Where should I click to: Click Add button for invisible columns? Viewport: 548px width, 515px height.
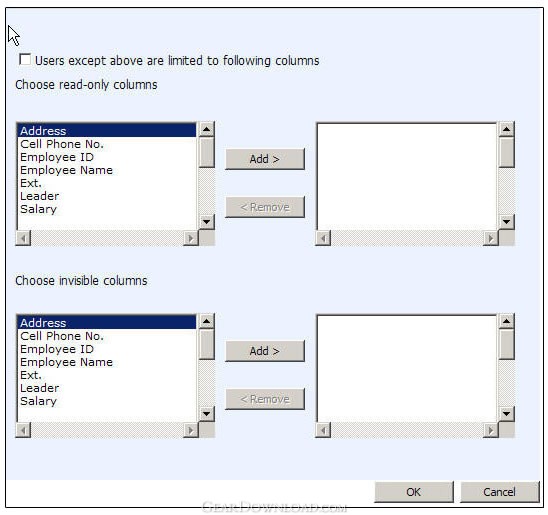tap(265, 351)
